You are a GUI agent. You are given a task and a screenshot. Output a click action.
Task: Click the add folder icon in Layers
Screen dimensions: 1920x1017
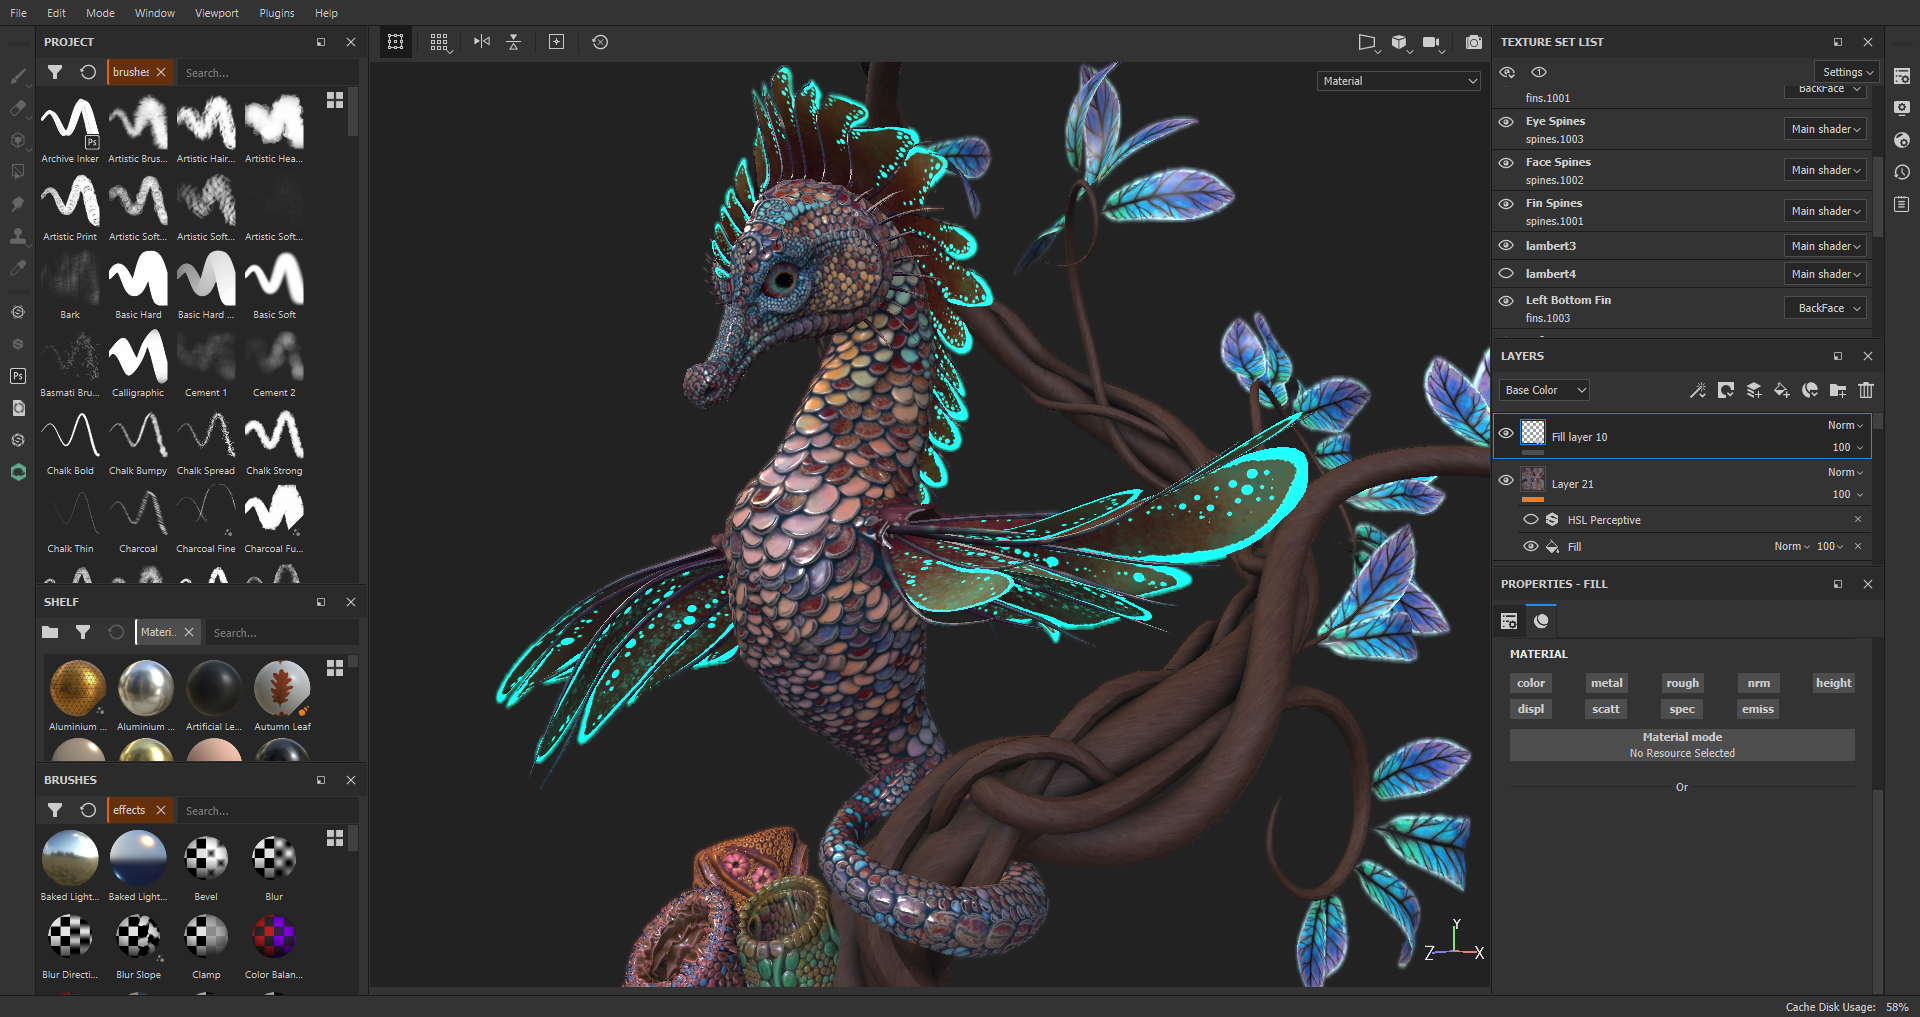click(x=1838, y=390)
